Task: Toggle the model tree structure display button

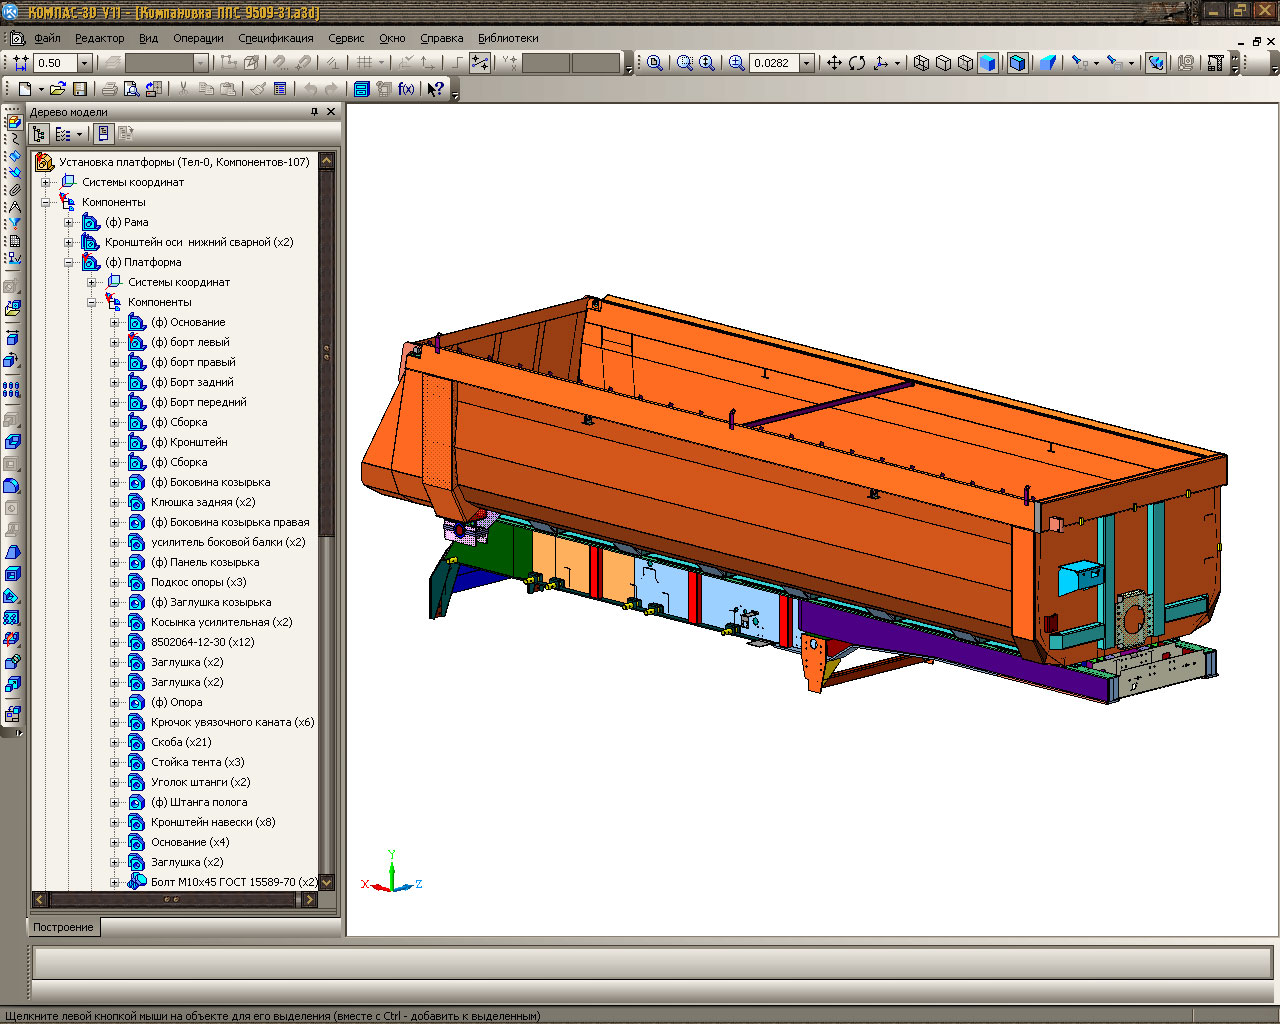Action: (39, 134)
